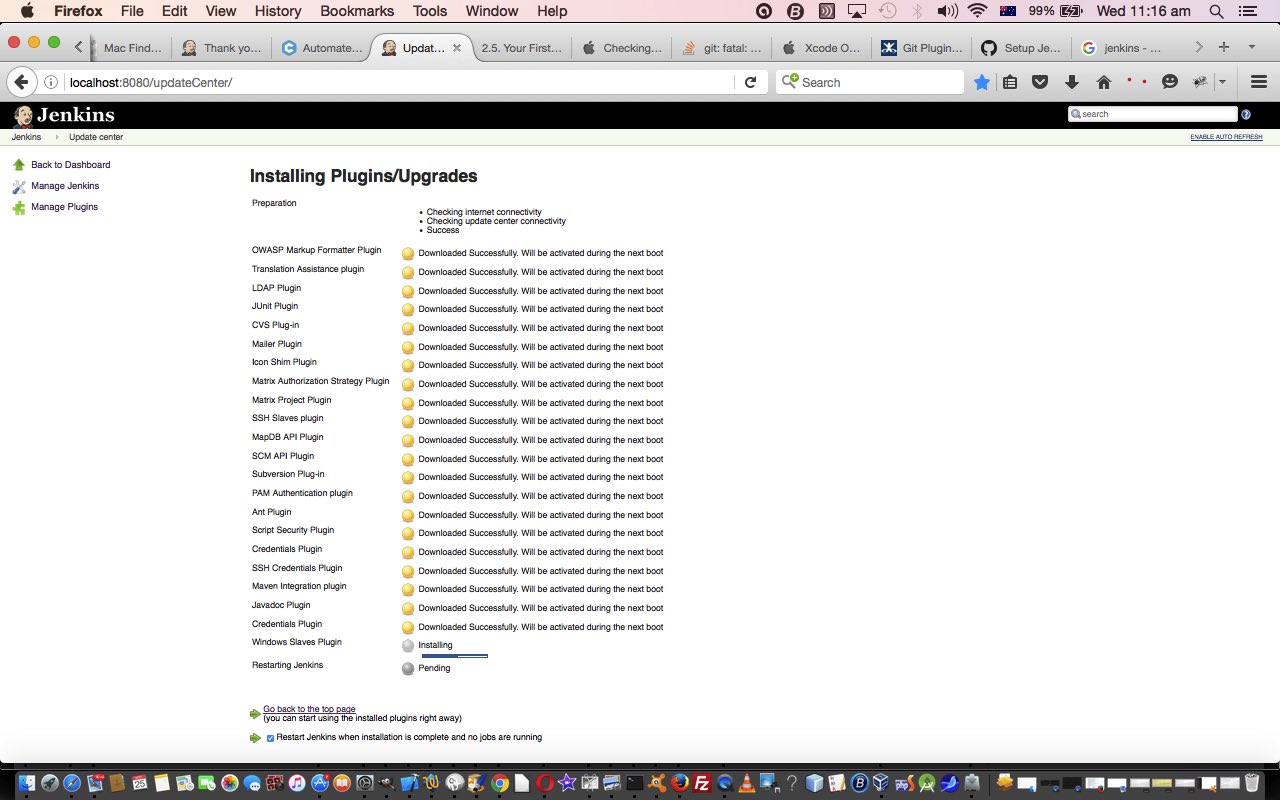
Task: Click the Windows Slaves Plugin install progress bar
Action: click(x=454, y=656)
